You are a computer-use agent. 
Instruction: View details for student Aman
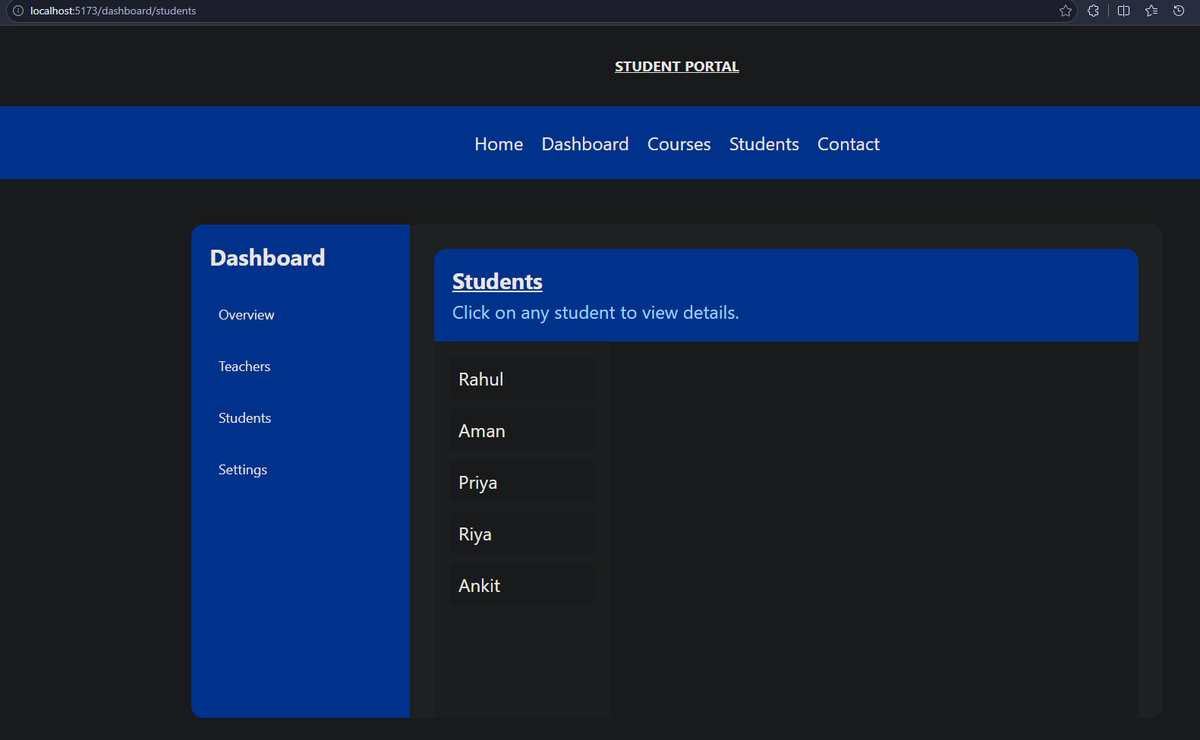[x=522, y=431]
